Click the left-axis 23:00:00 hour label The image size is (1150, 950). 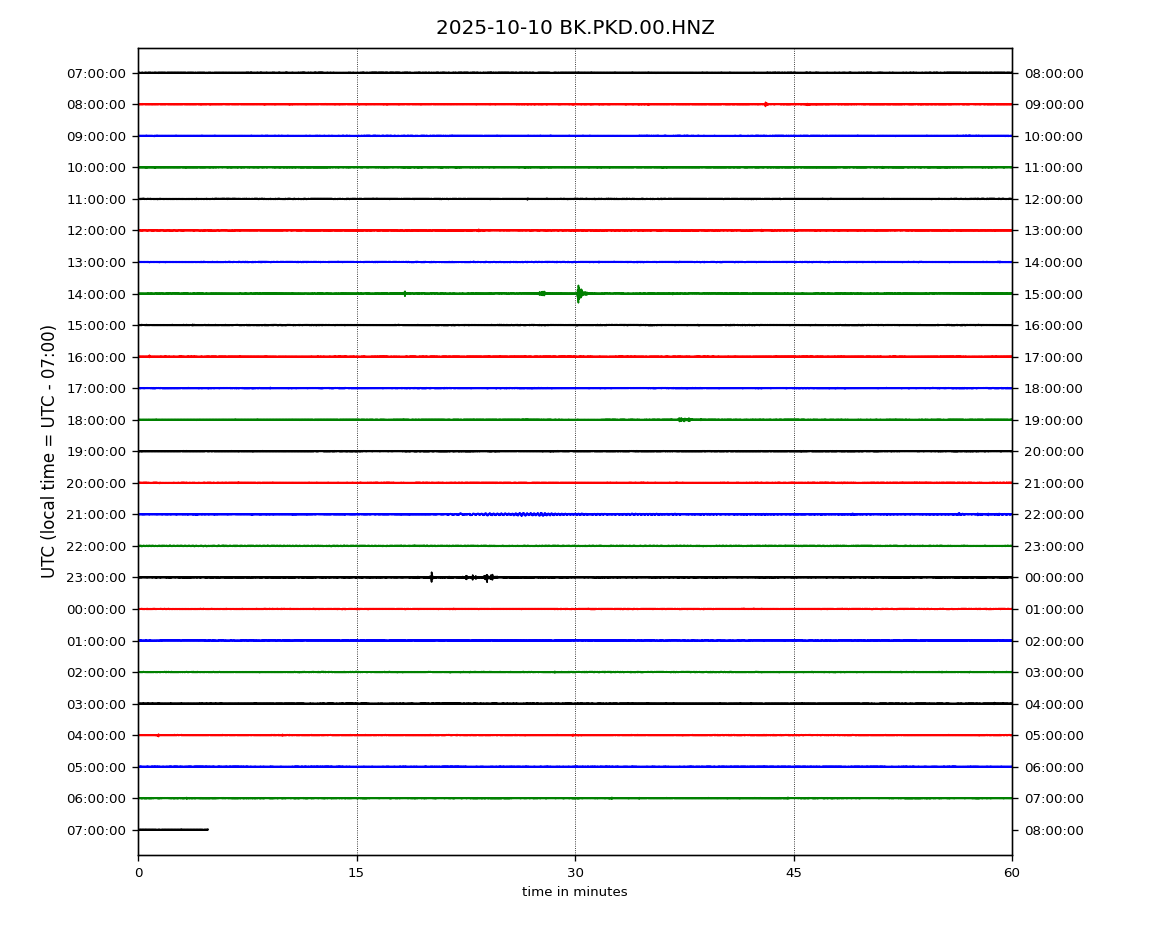96,578
